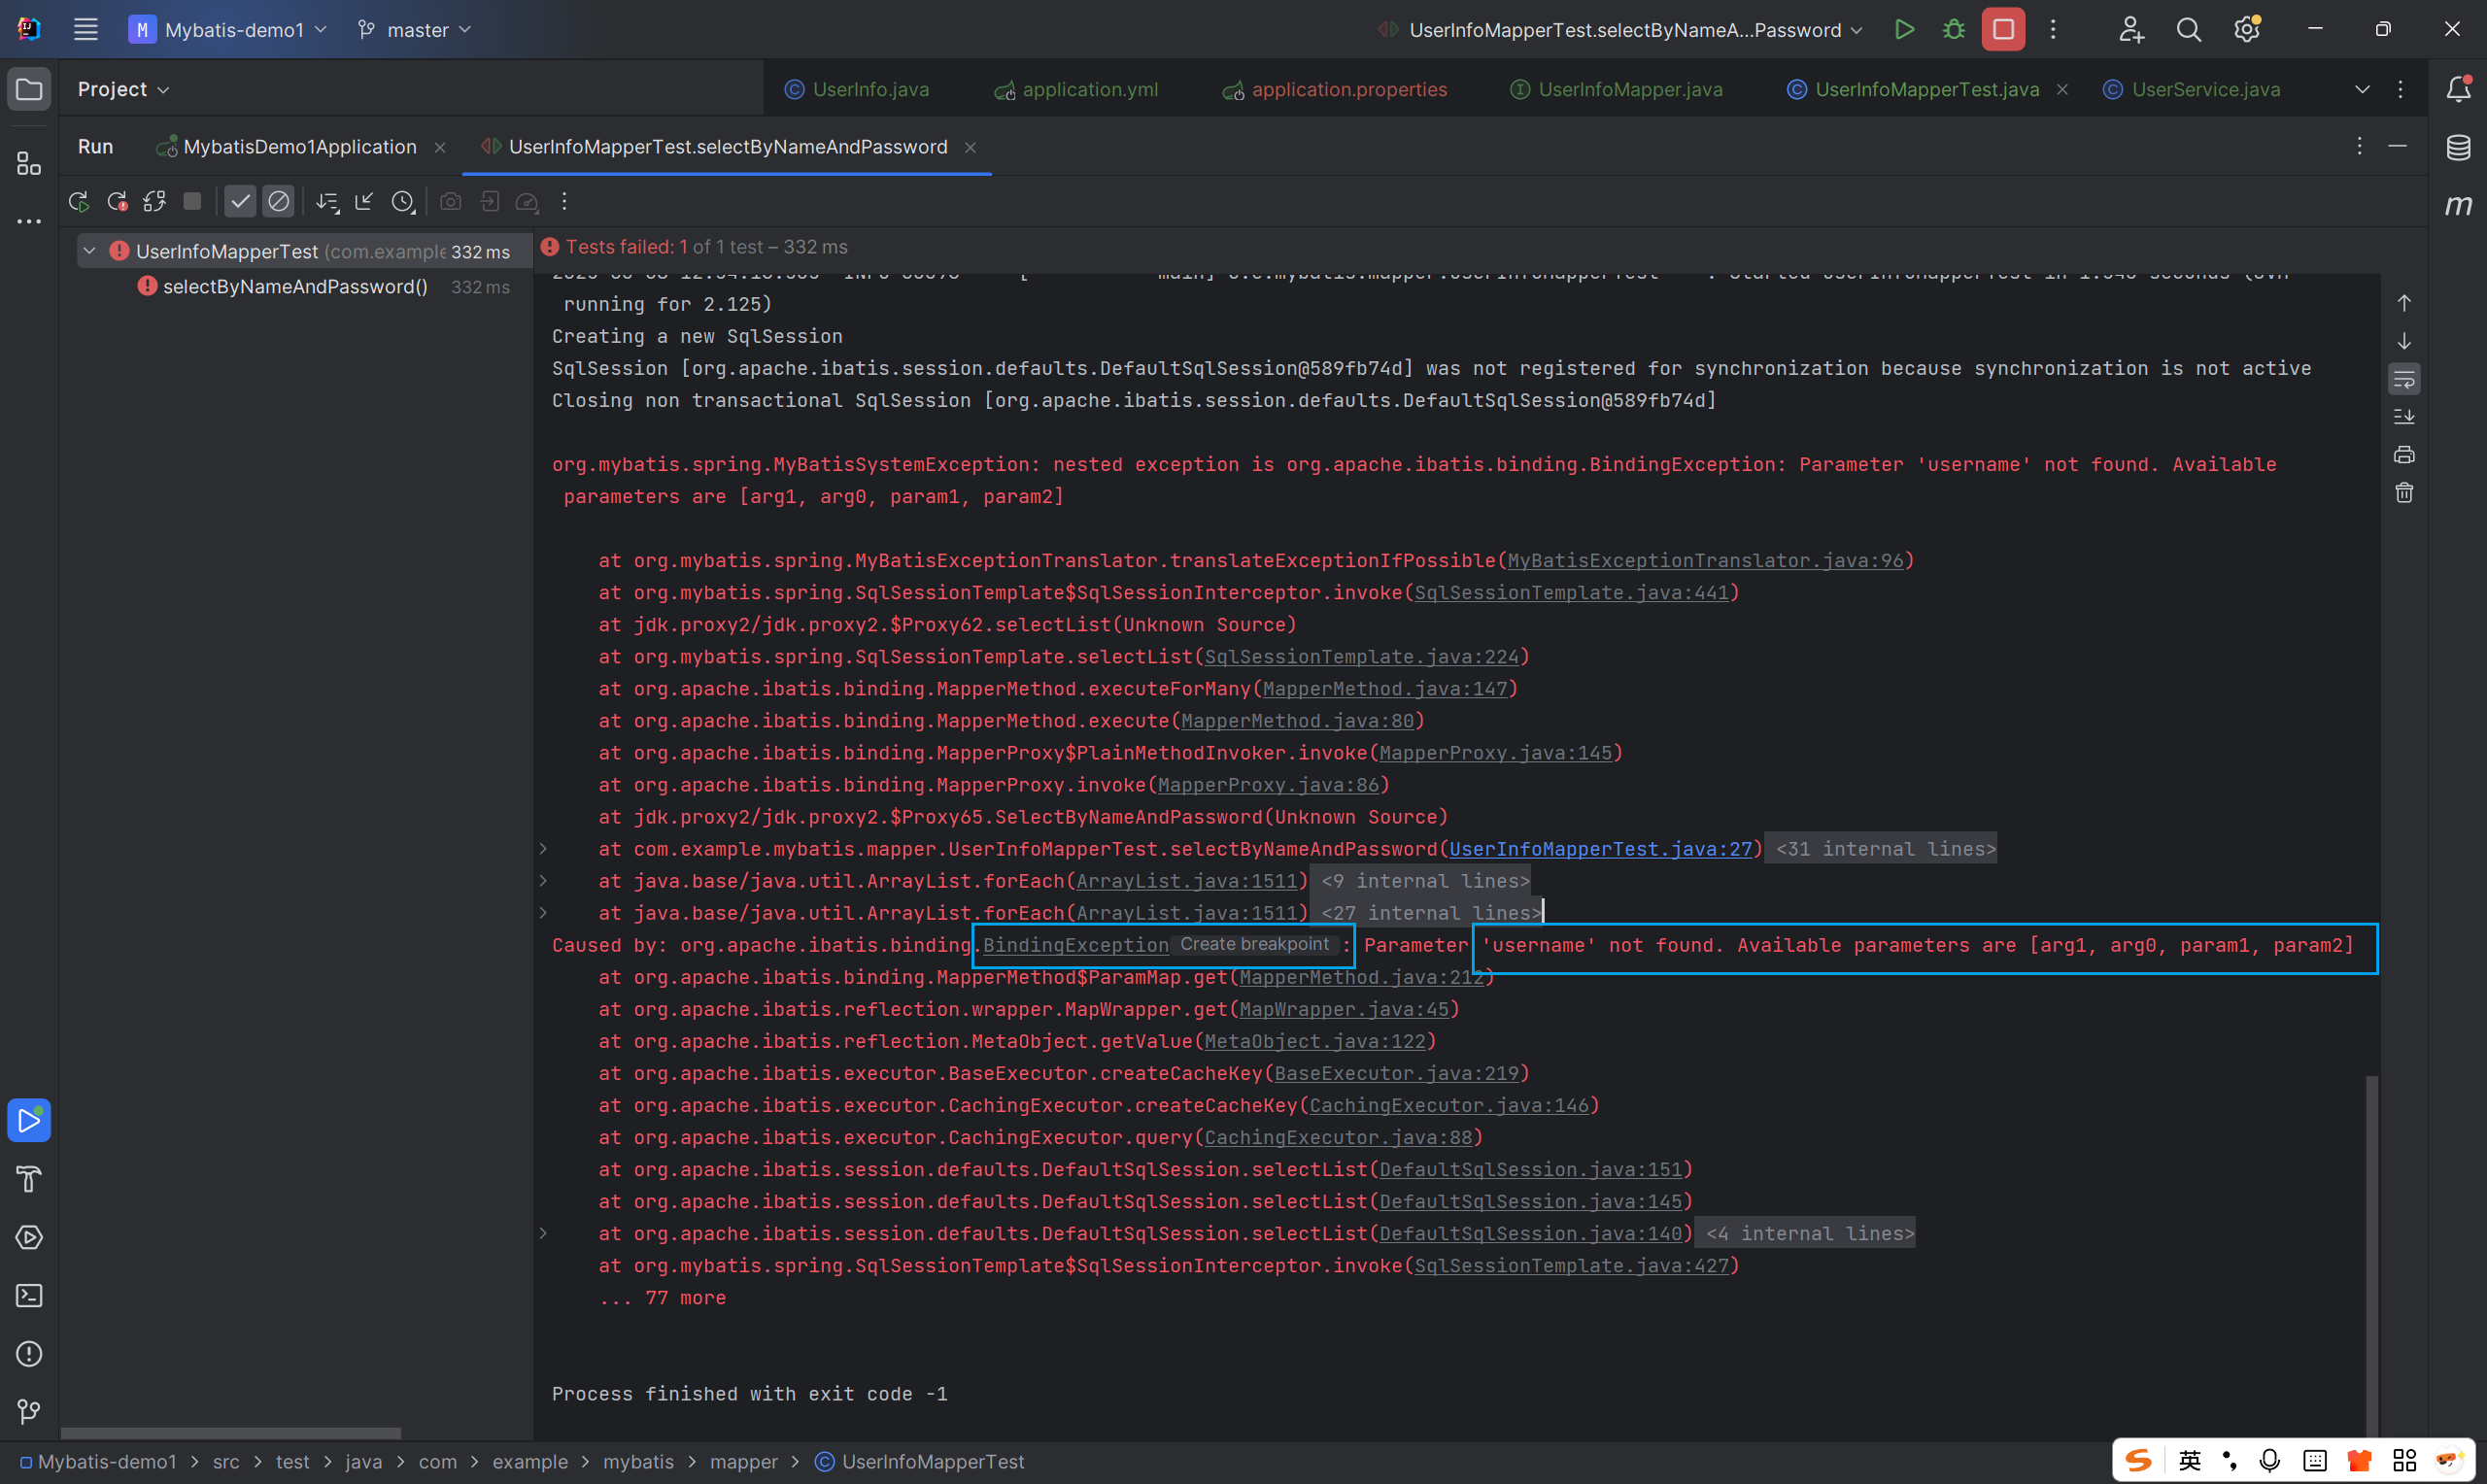Click the grey stop square in Run toolbar
The width and height of the screenshot is (2487, 1484).
point(192,202)
